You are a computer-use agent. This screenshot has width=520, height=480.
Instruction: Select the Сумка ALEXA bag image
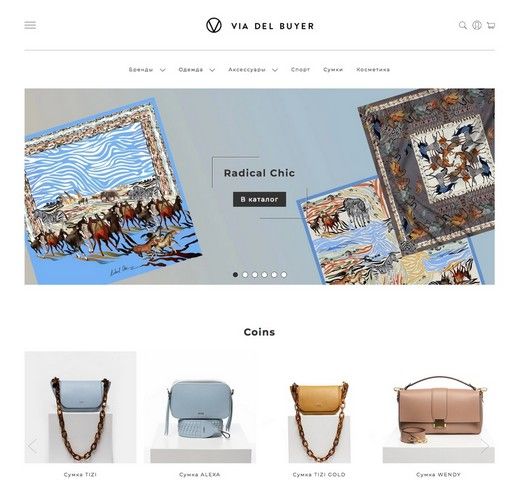click(x=200, y=407)
